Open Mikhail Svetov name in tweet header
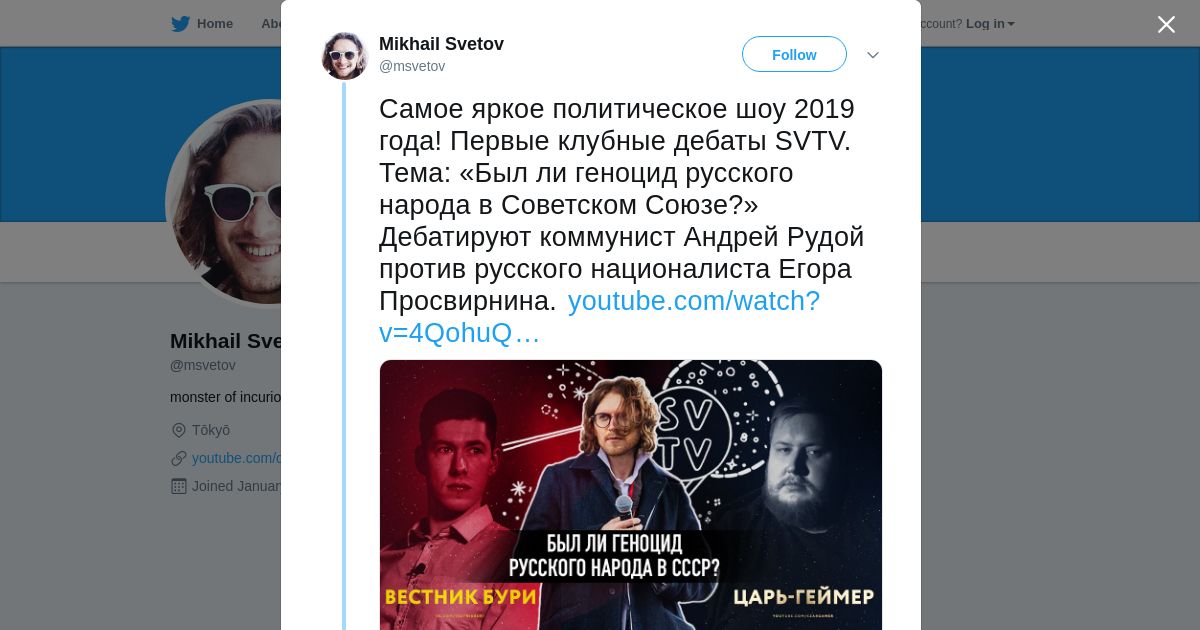1200x630 pixels. click(441, 44)
